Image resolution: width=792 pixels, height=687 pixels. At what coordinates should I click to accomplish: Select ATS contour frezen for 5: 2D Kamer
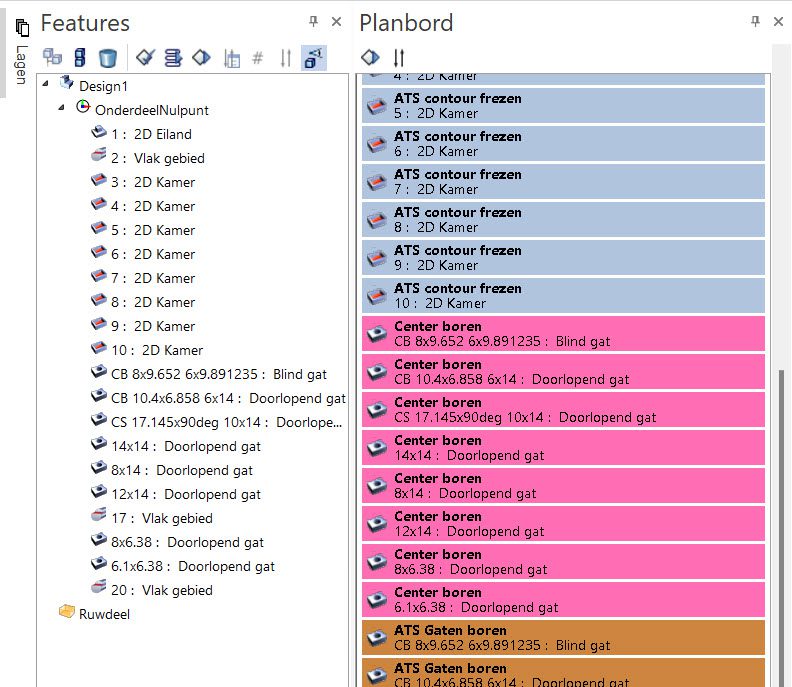pyautogui.click(x=563, y=106)
